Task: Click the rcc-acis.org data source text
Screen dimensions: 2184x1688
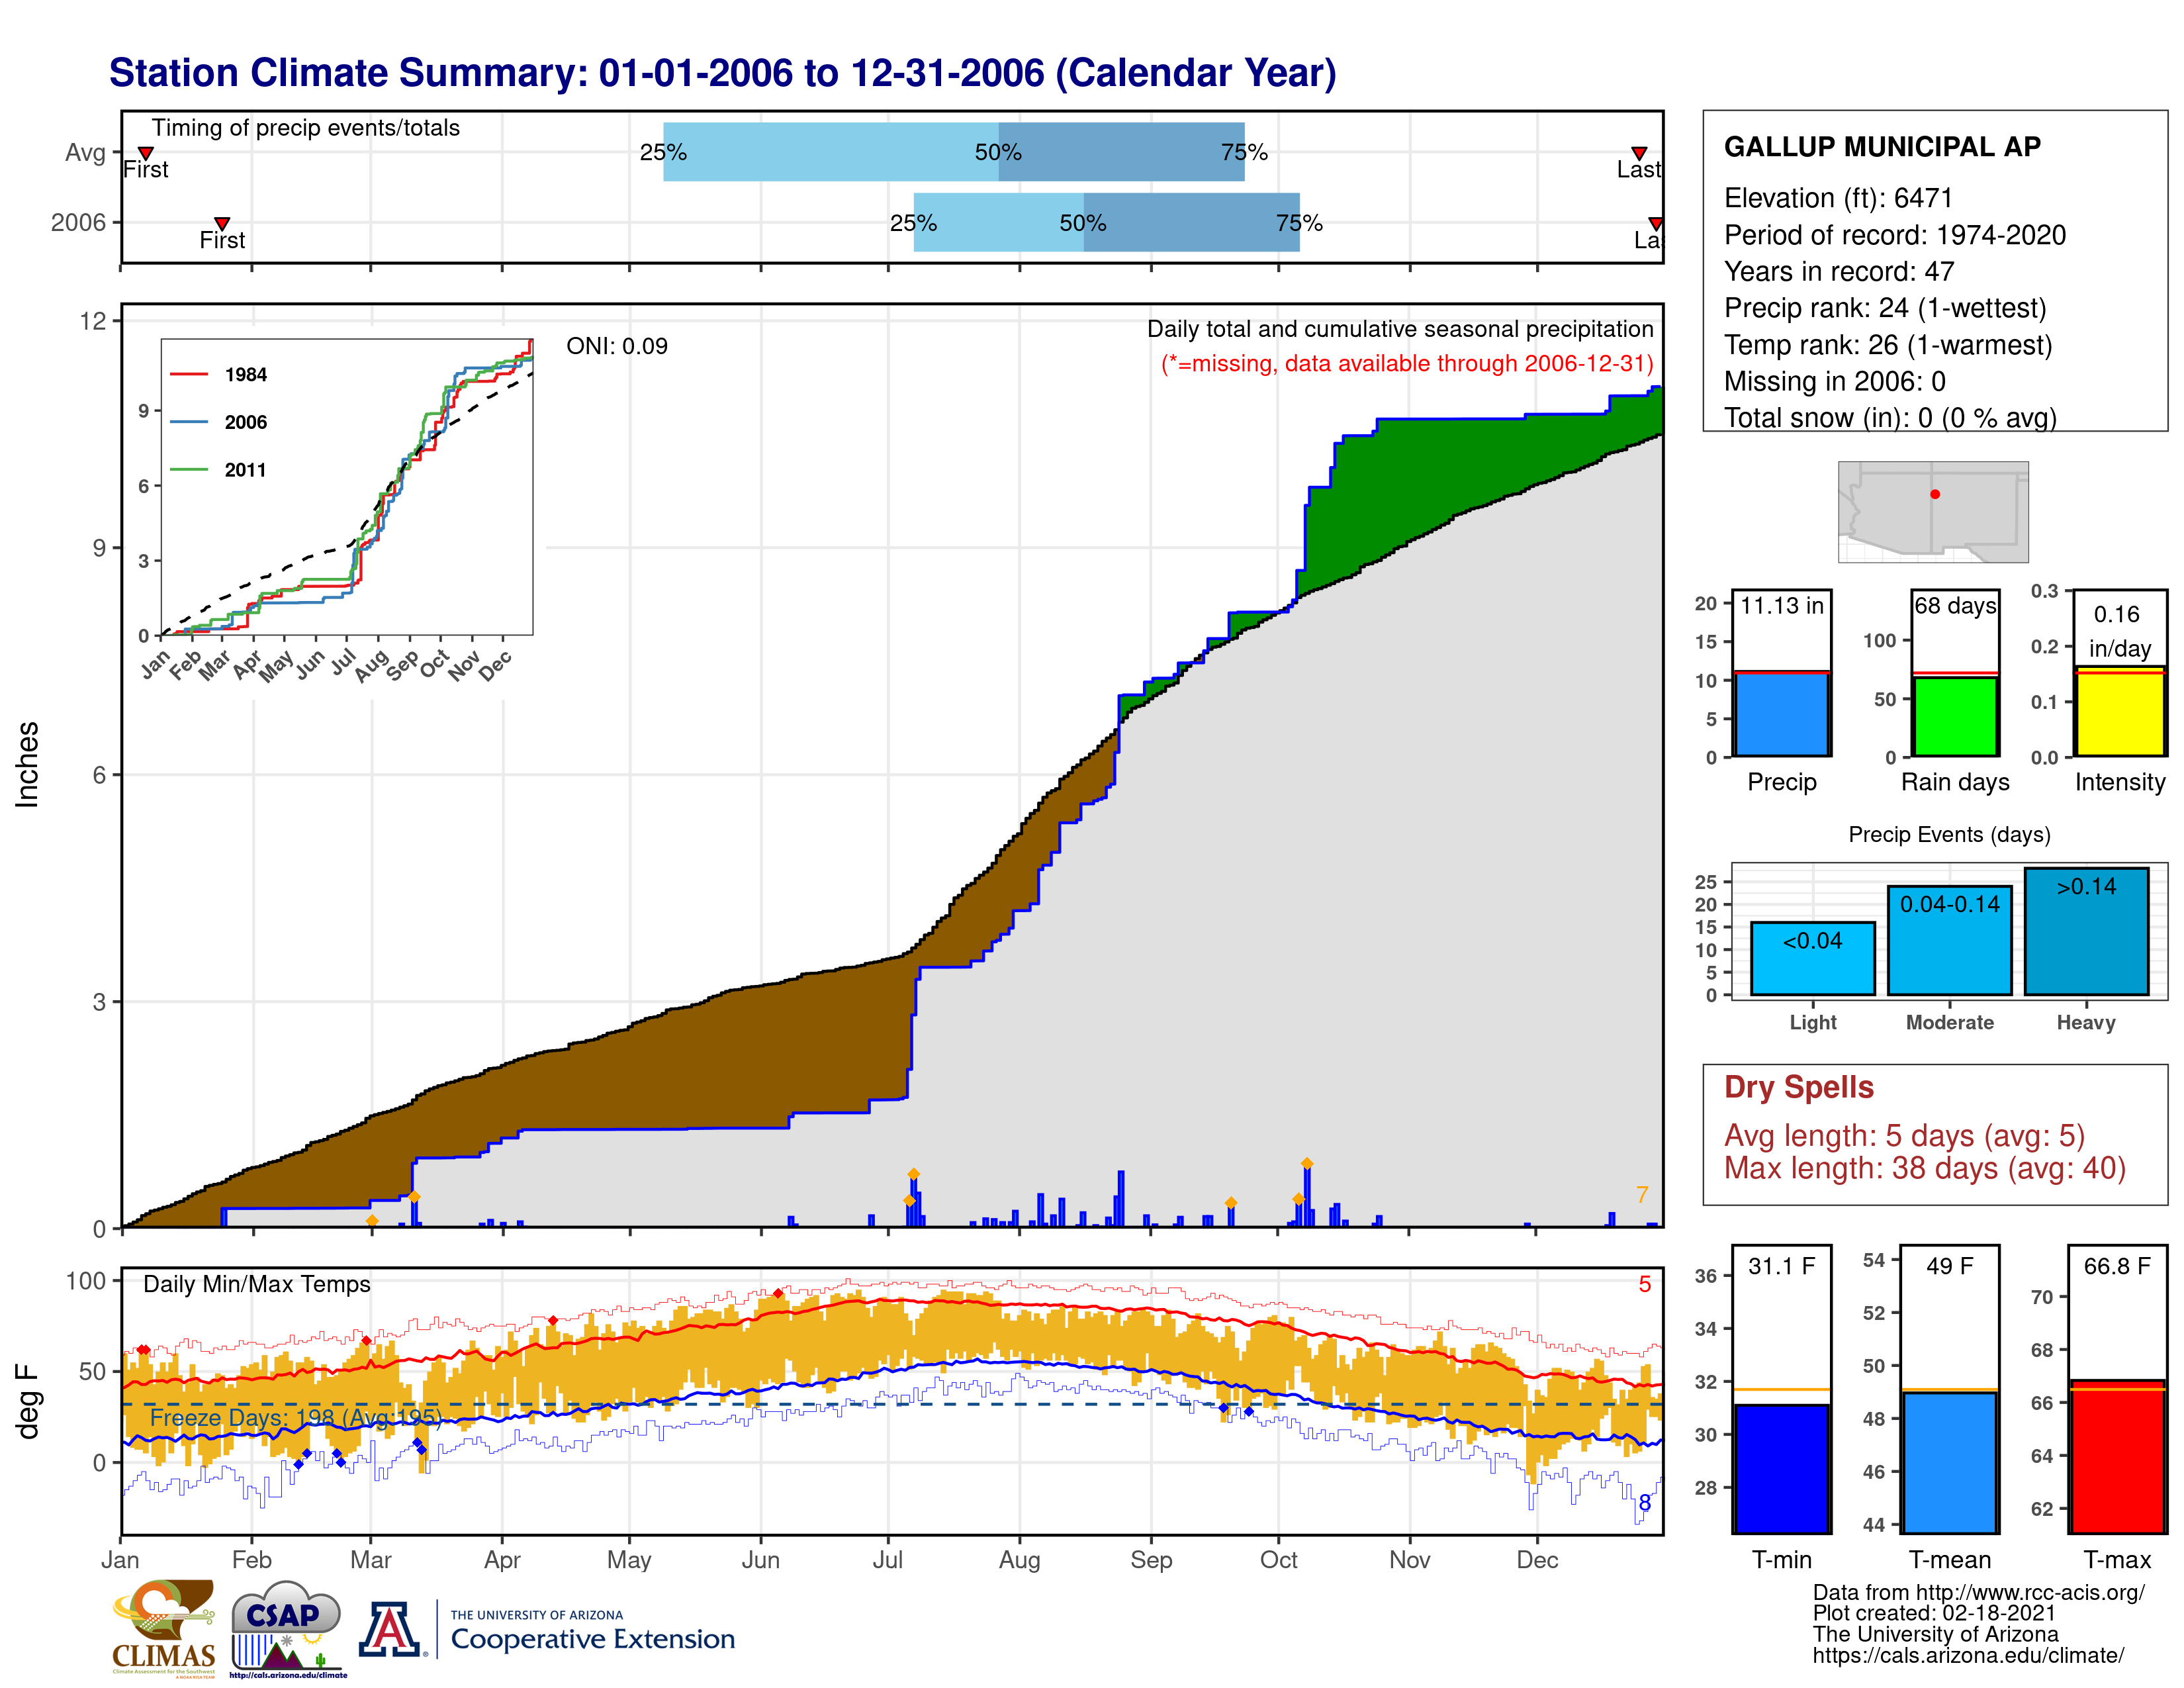Action: click(1978, 1593)
